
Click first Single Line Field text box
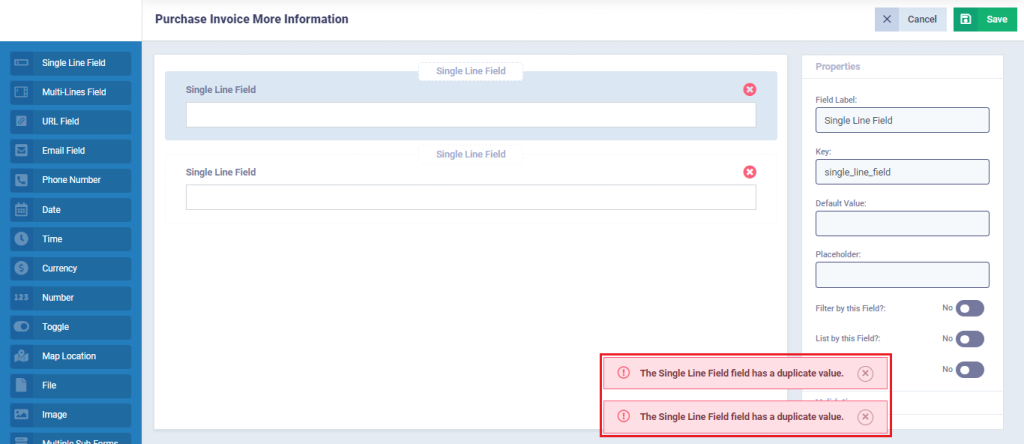[x=471, y=115]
